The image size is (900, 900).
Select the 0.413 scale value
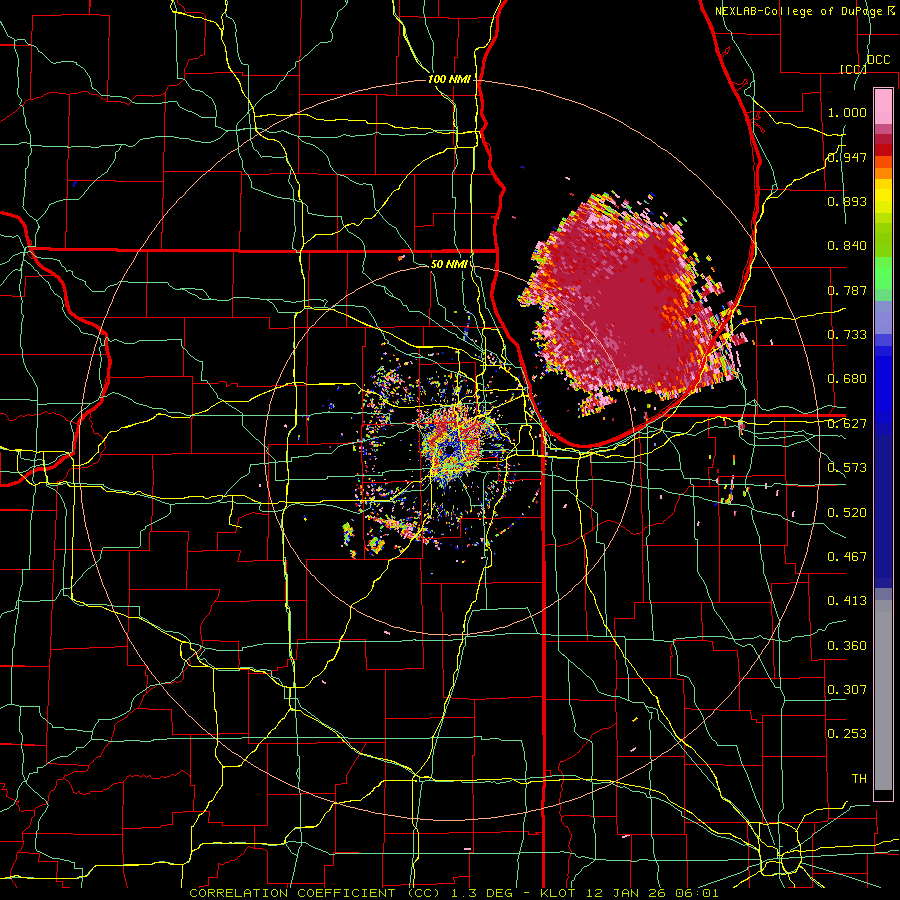point(847,601)
